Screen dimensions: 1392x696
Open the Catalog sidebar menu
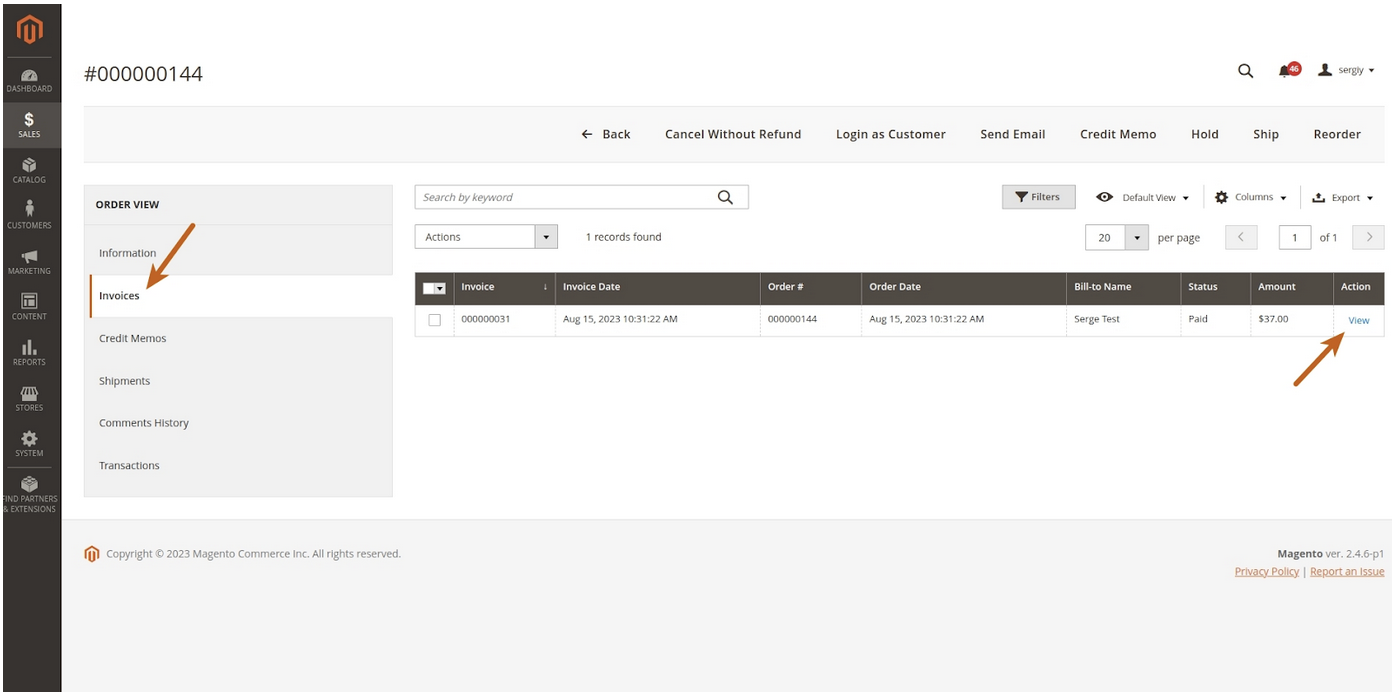click(x=29, y=171)
